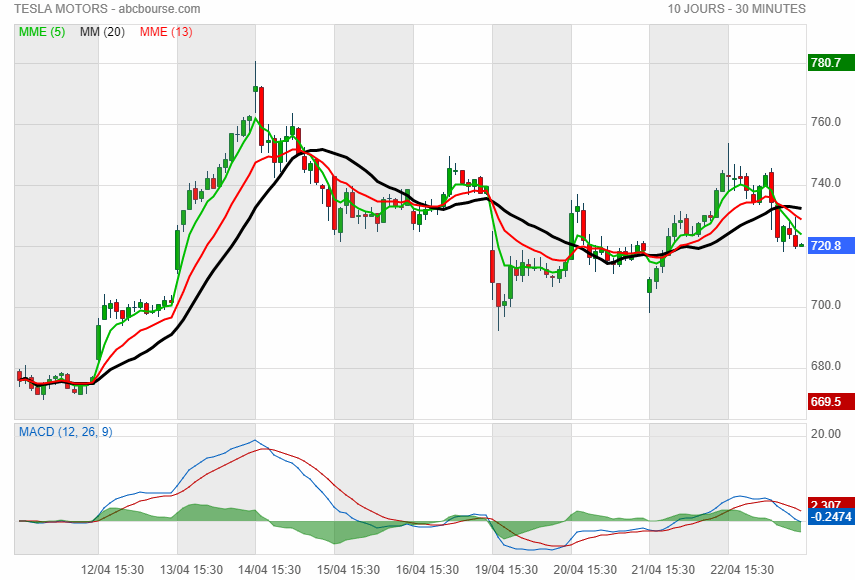The image size is (855, 580).
Task: Click the blue -0.2474 MACD value tag
Action: 831,516
